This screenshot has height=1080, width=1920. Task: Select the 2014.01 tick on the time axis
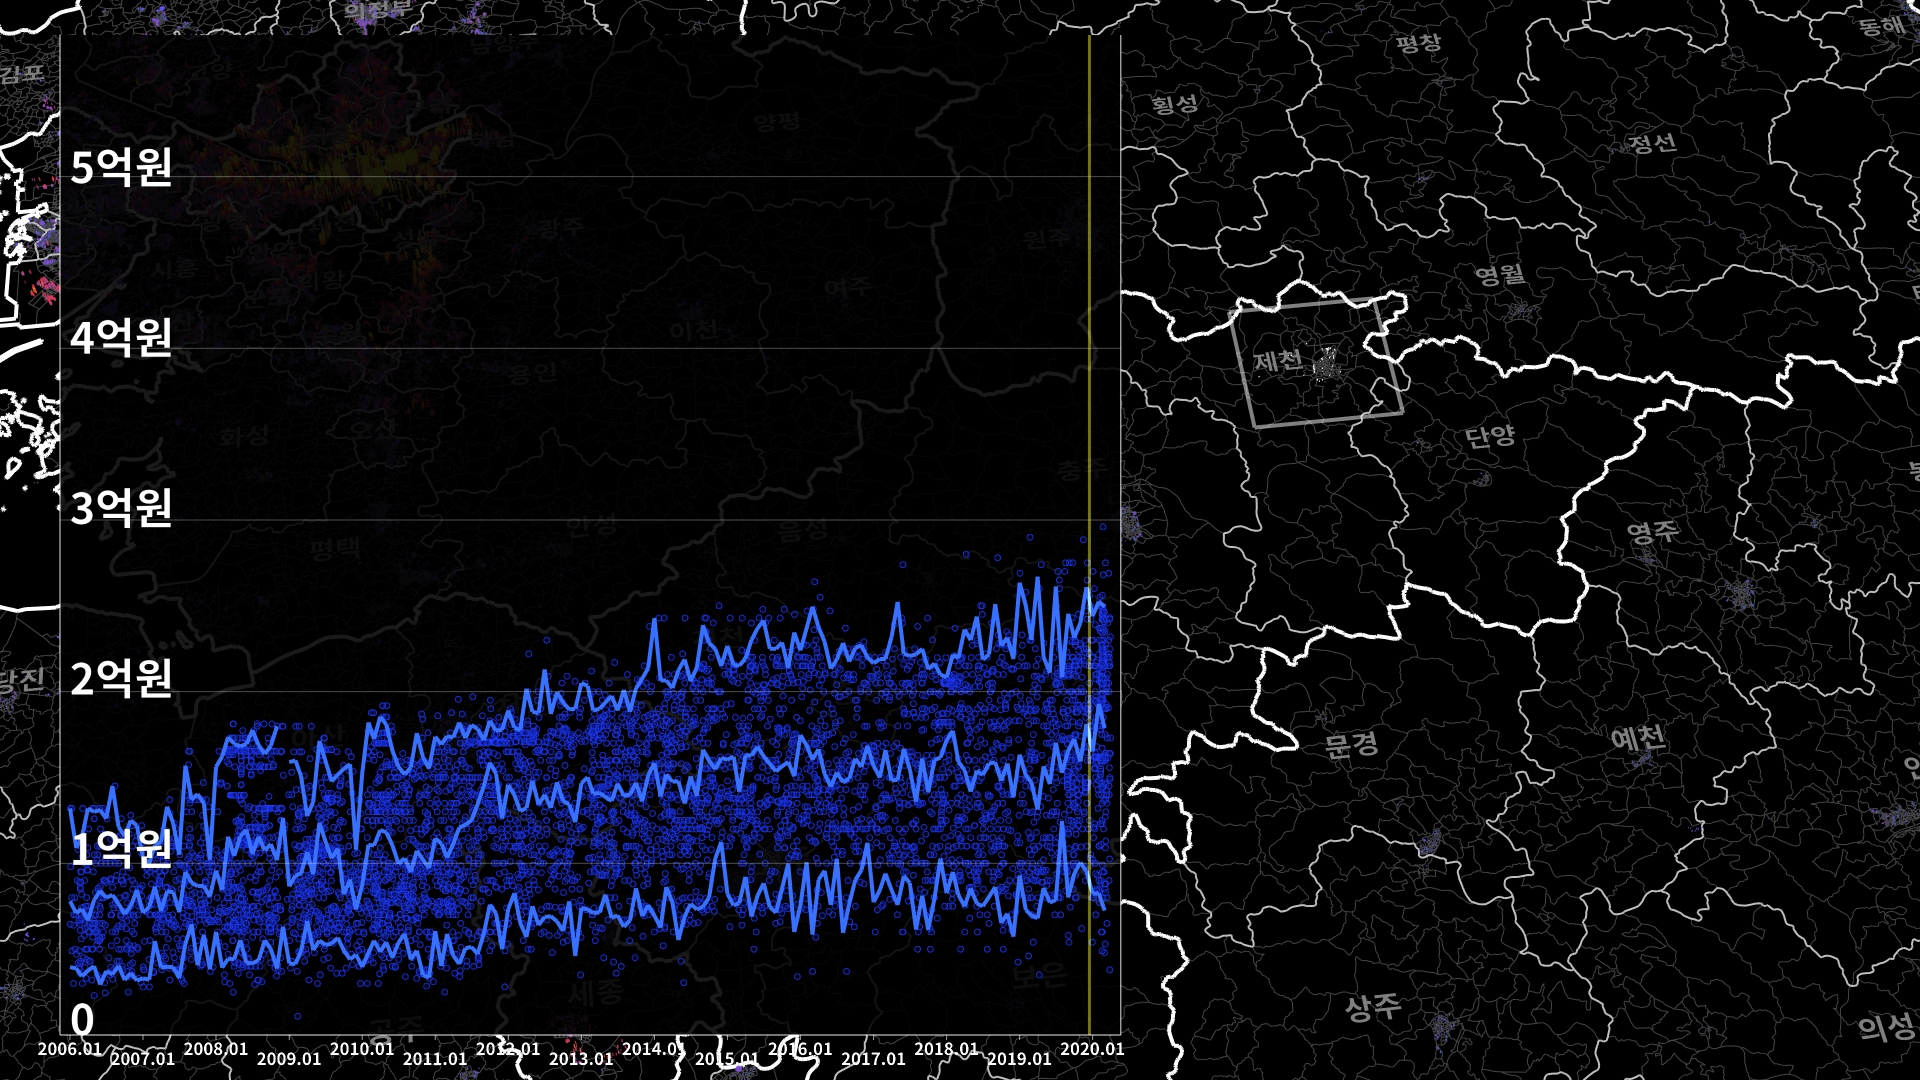point(653,1049)
